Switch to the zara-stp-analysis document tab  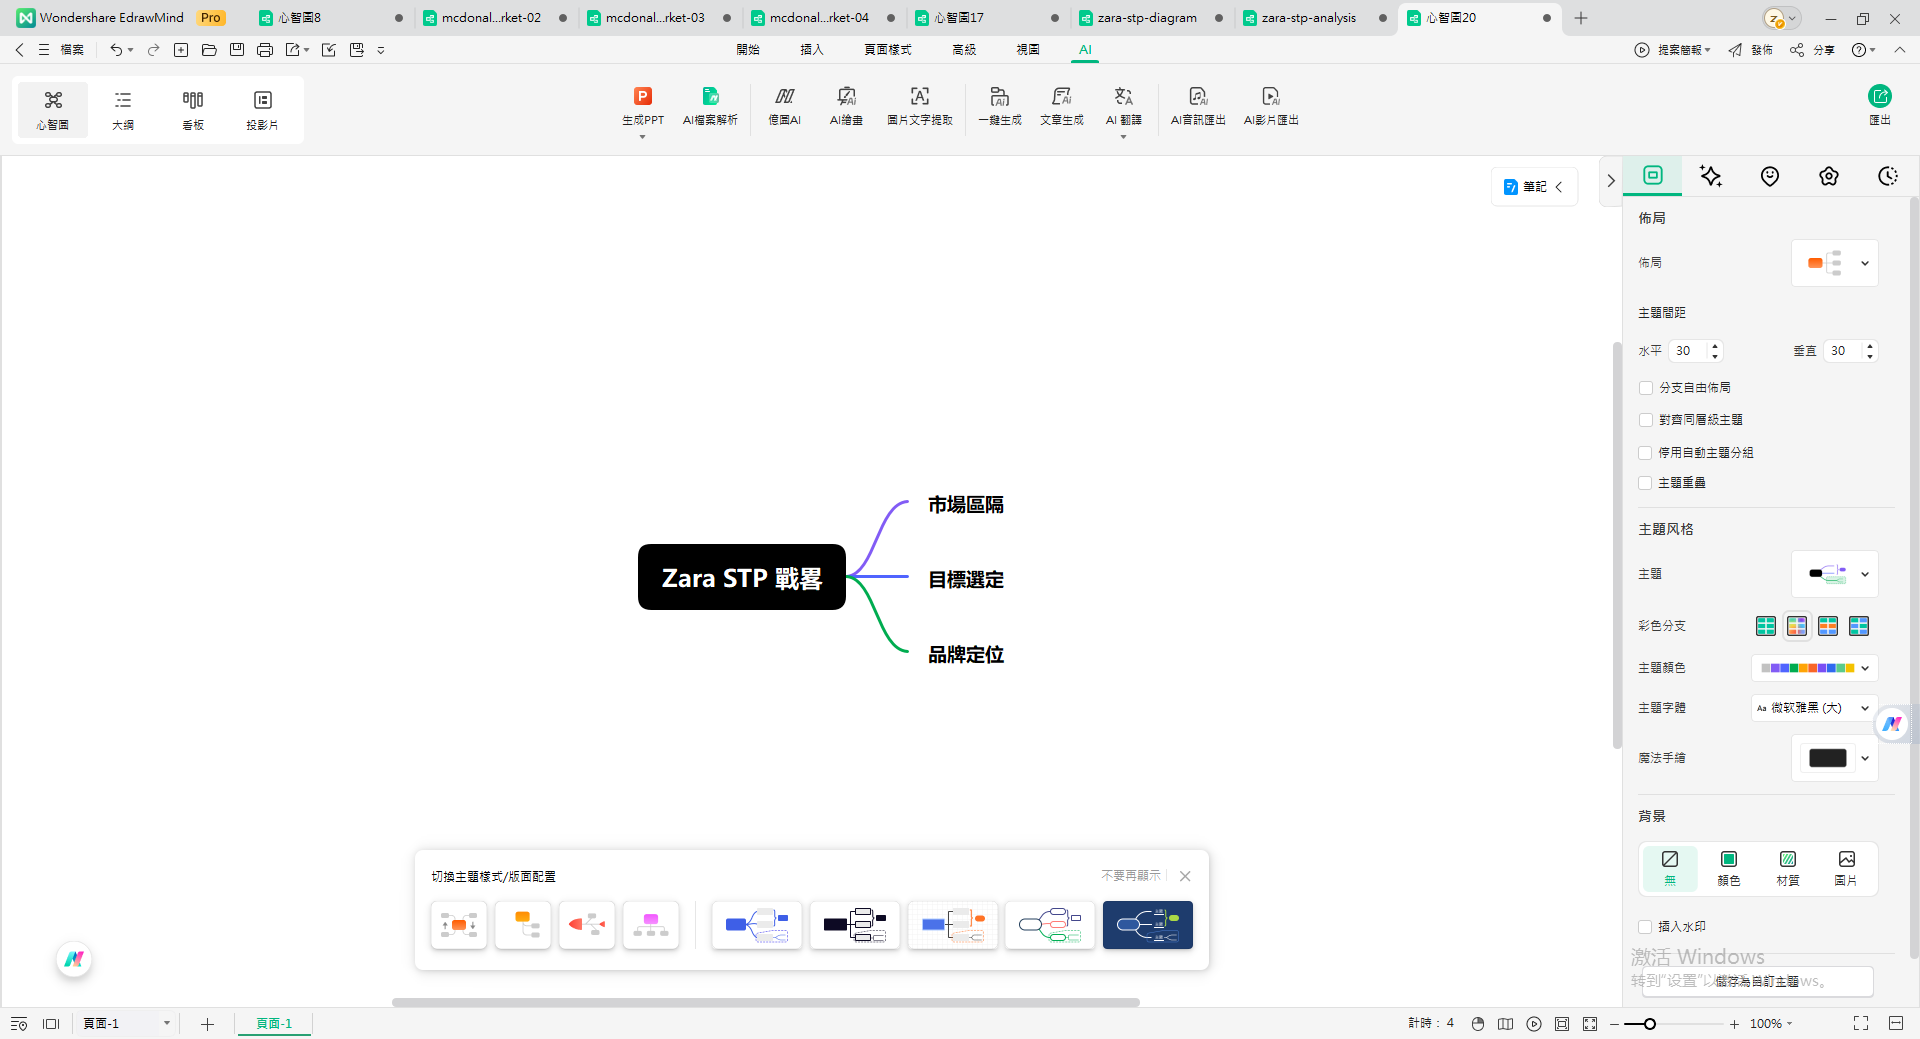[x=1308, y=18]
